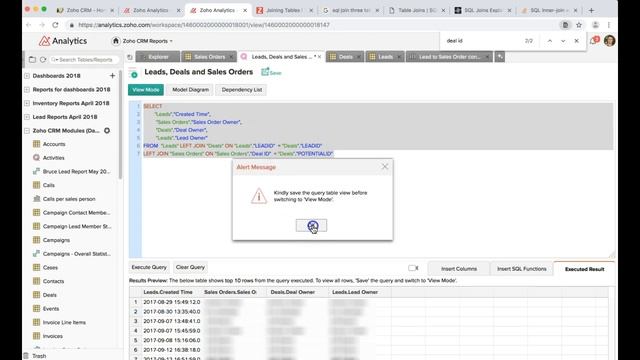Close the Deals tab
The width and height of the screenshot is (640, 360).
coord(358,57)
